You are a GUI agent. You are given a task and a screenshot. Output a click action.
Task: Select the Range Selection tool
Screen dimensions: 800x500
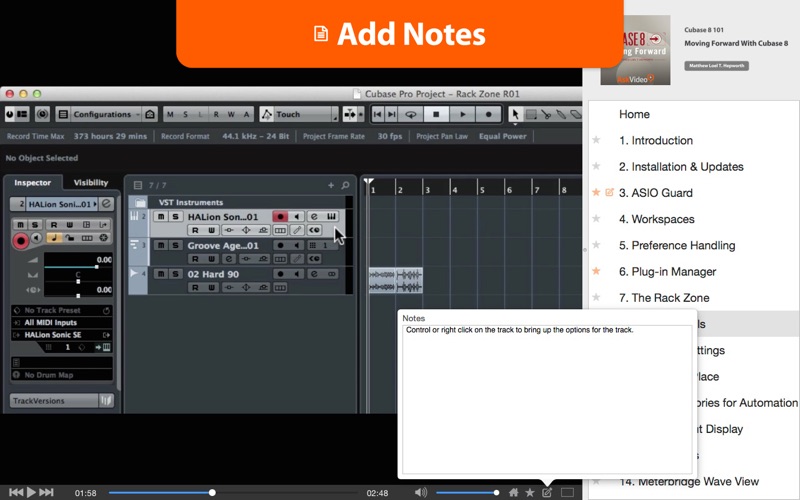[x=531, y=114]
